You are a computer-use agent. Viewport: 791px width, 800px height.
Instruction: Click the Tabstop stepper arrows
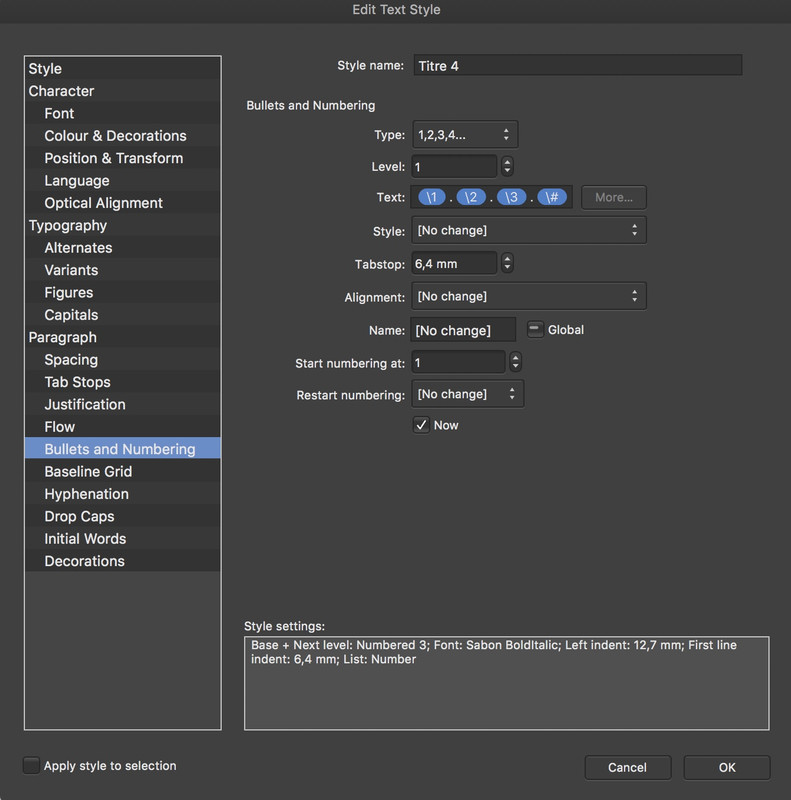click(x=507, y=263)
